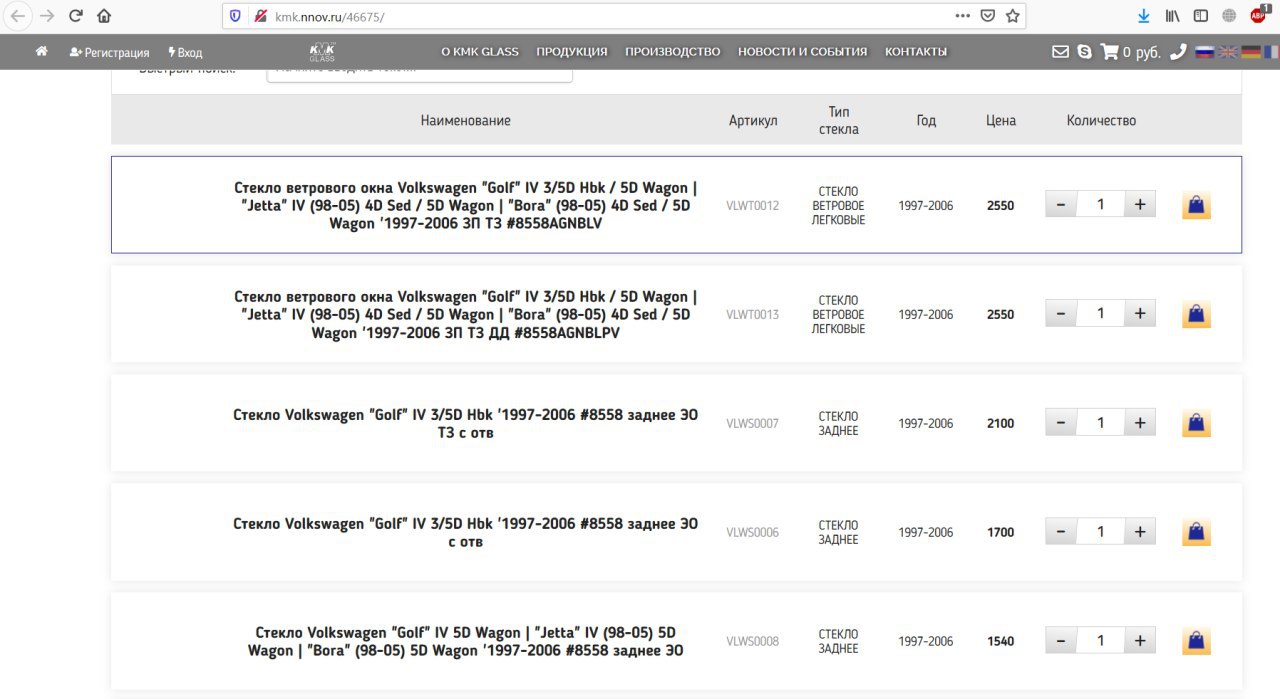Open КОНТАКТЫ menu
Viewport: 1280px width, 699px height.
(x=916, y=52)
